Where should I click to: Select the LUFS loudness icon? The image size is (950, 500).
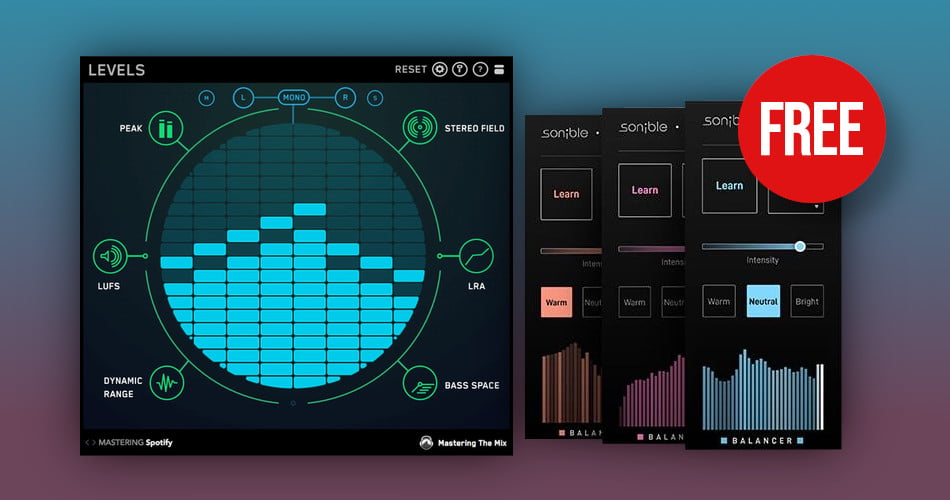[110, 257]
